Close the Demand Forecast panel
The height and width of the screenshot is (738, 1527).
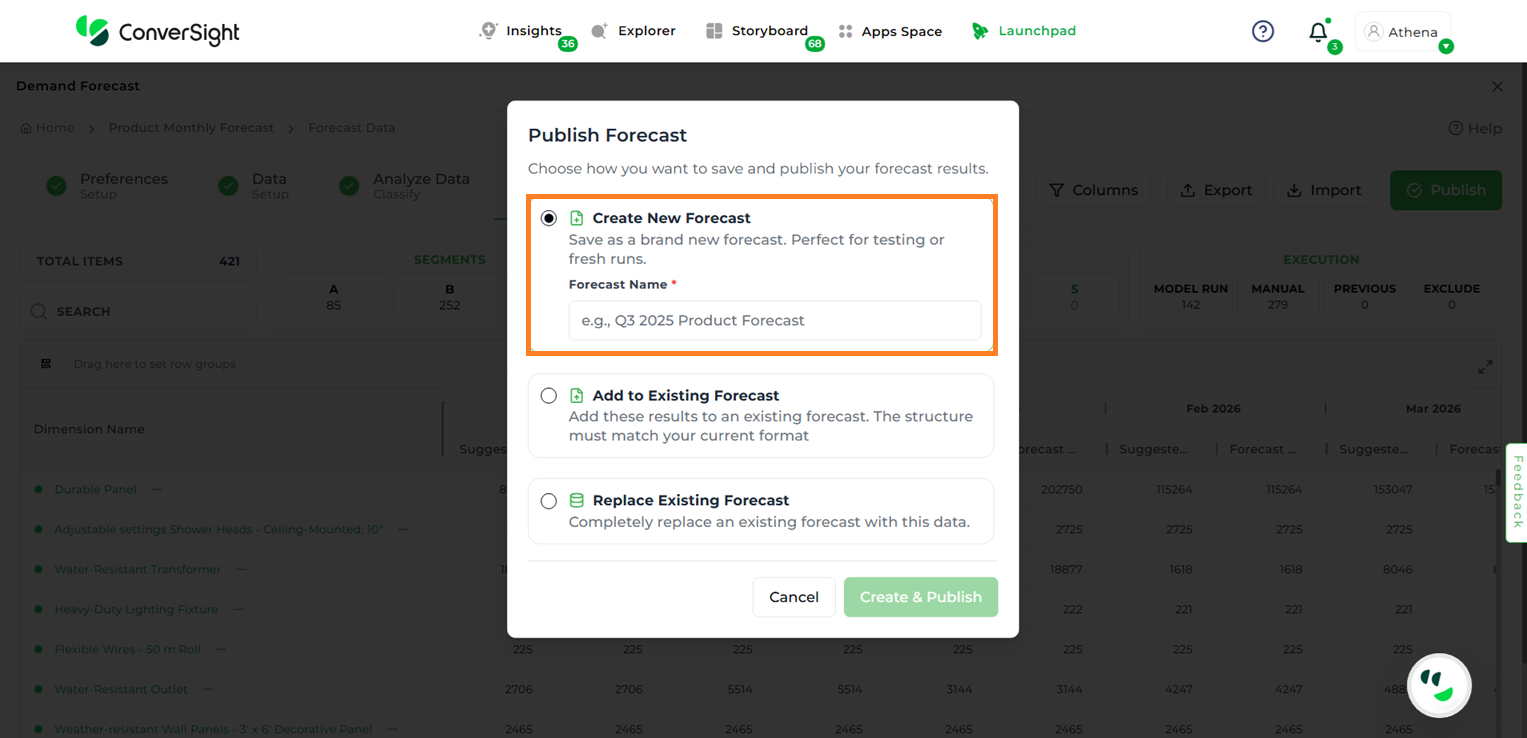coord(1497,87)
